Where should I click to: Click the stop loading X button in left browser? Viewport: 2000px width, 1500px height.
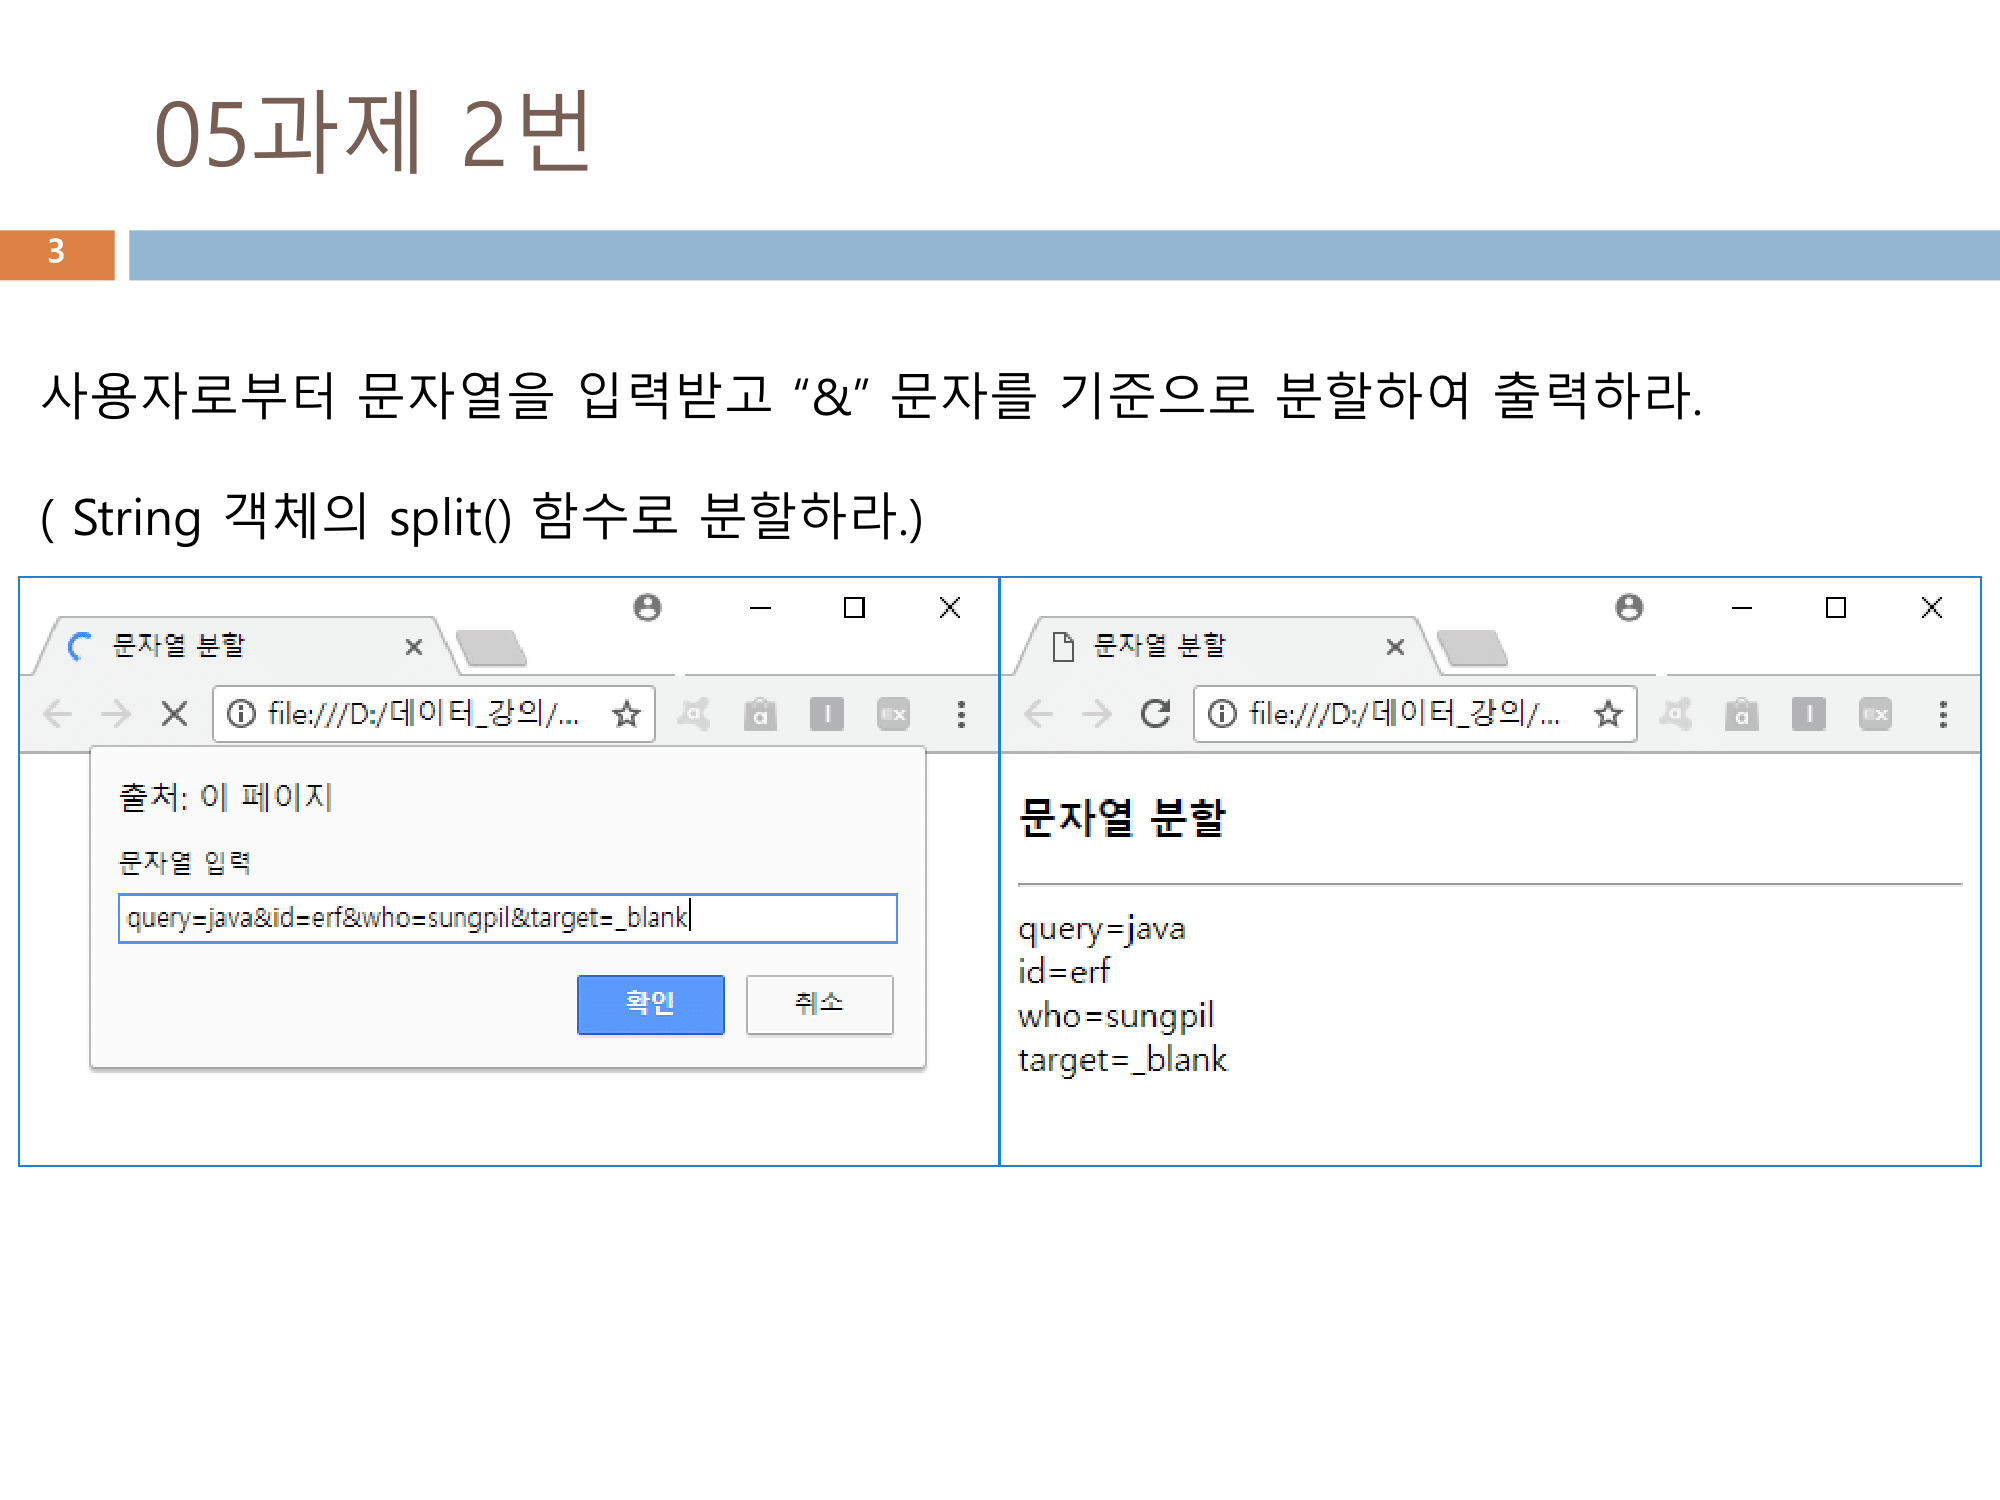coord(175,714)
